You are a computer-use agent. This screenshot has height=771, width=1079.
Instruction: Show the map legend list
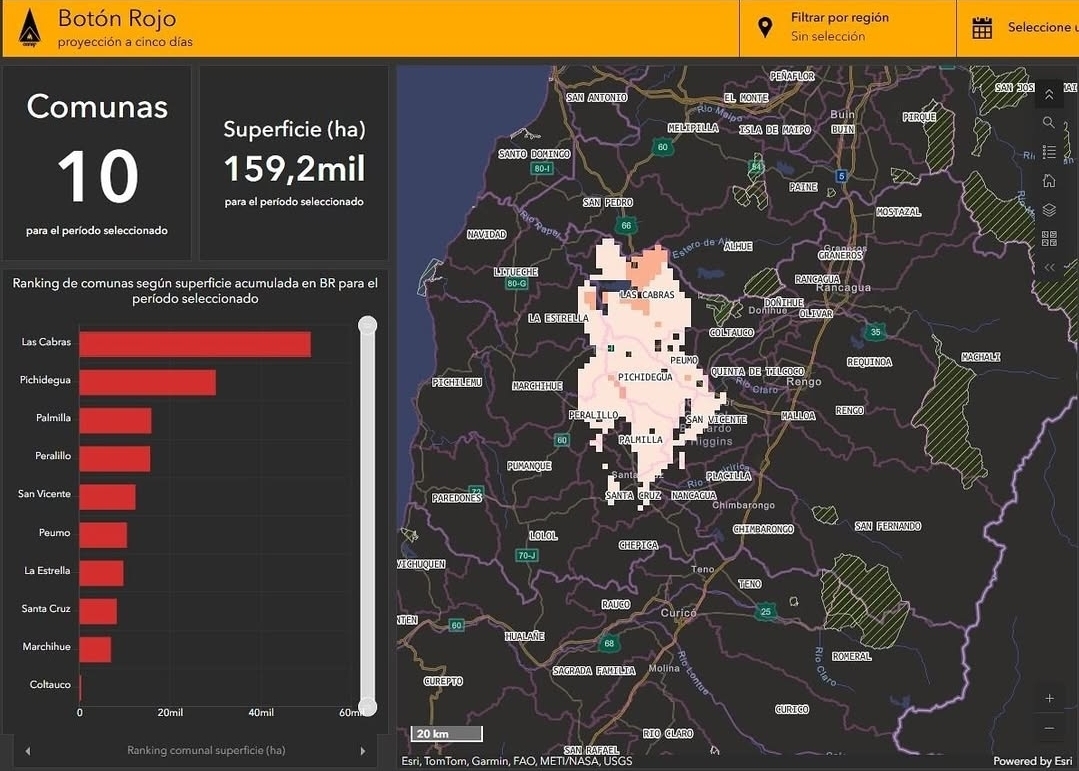[1048, 152]
